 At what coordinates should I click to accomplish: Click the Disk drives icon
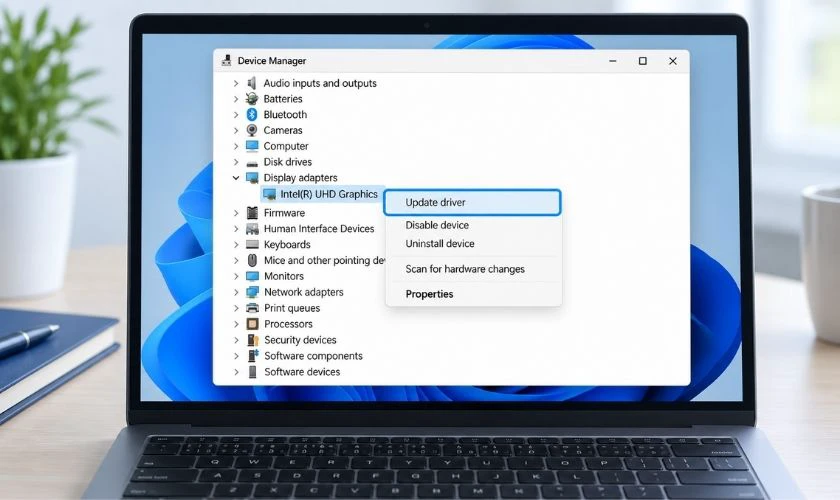(x=252, y=162)
